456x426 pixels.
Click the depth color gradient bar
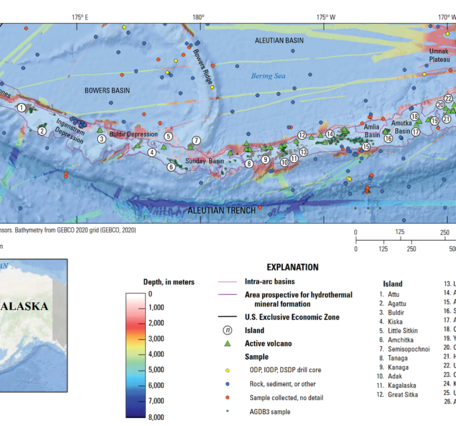pyautogui.click(x=135, y=355)
